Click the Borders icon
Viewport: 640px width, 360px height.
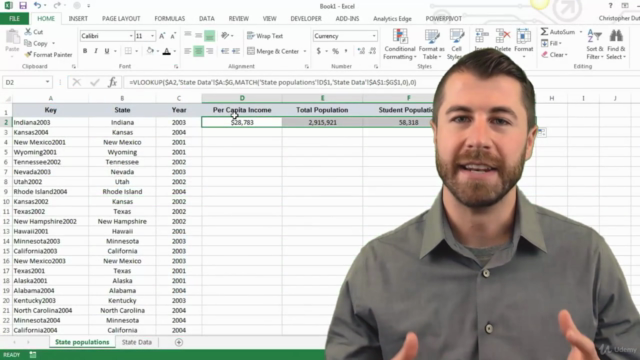point(128,51)
